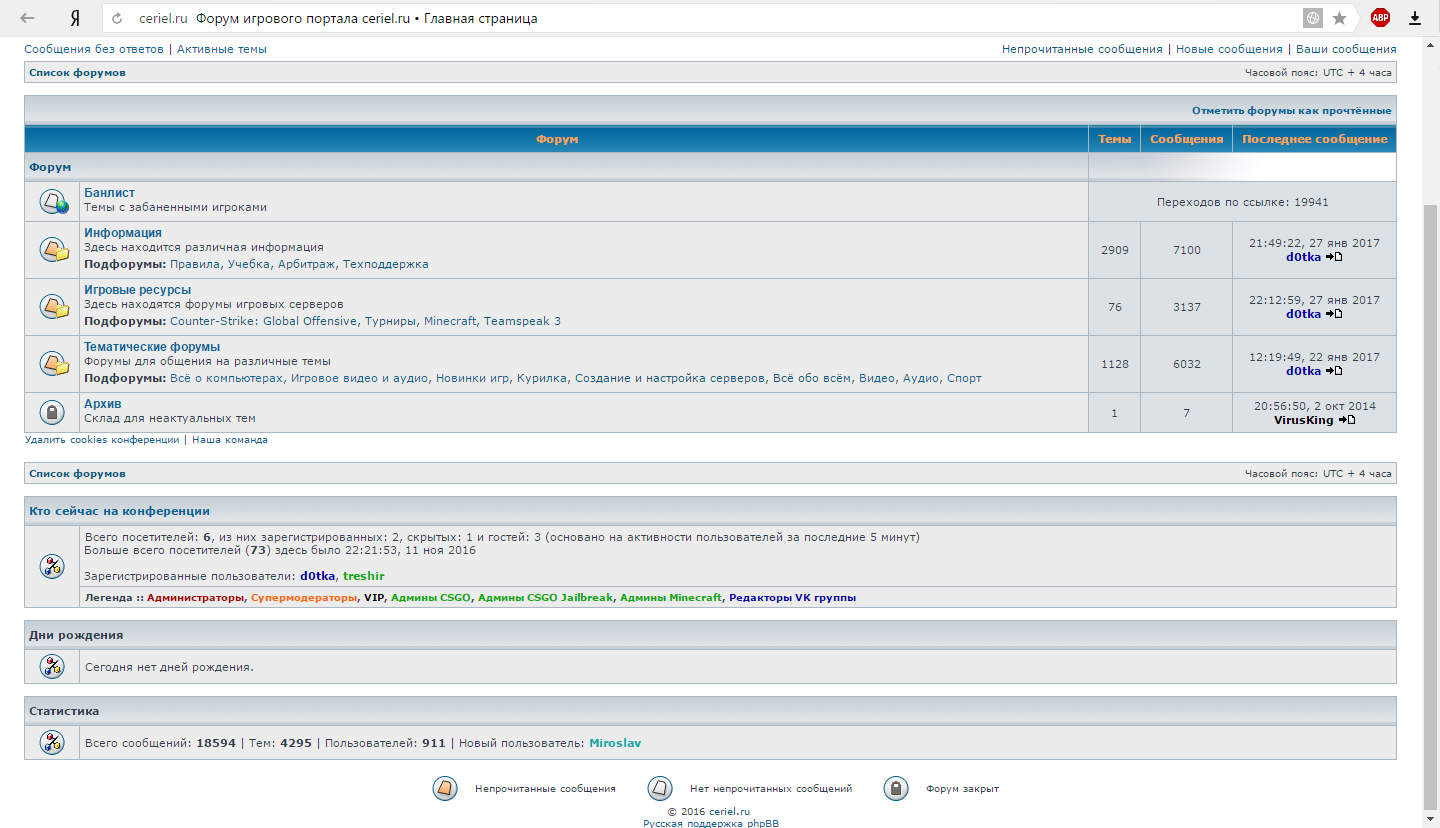Open the Игровые ресурсы forum

[137, 290]
